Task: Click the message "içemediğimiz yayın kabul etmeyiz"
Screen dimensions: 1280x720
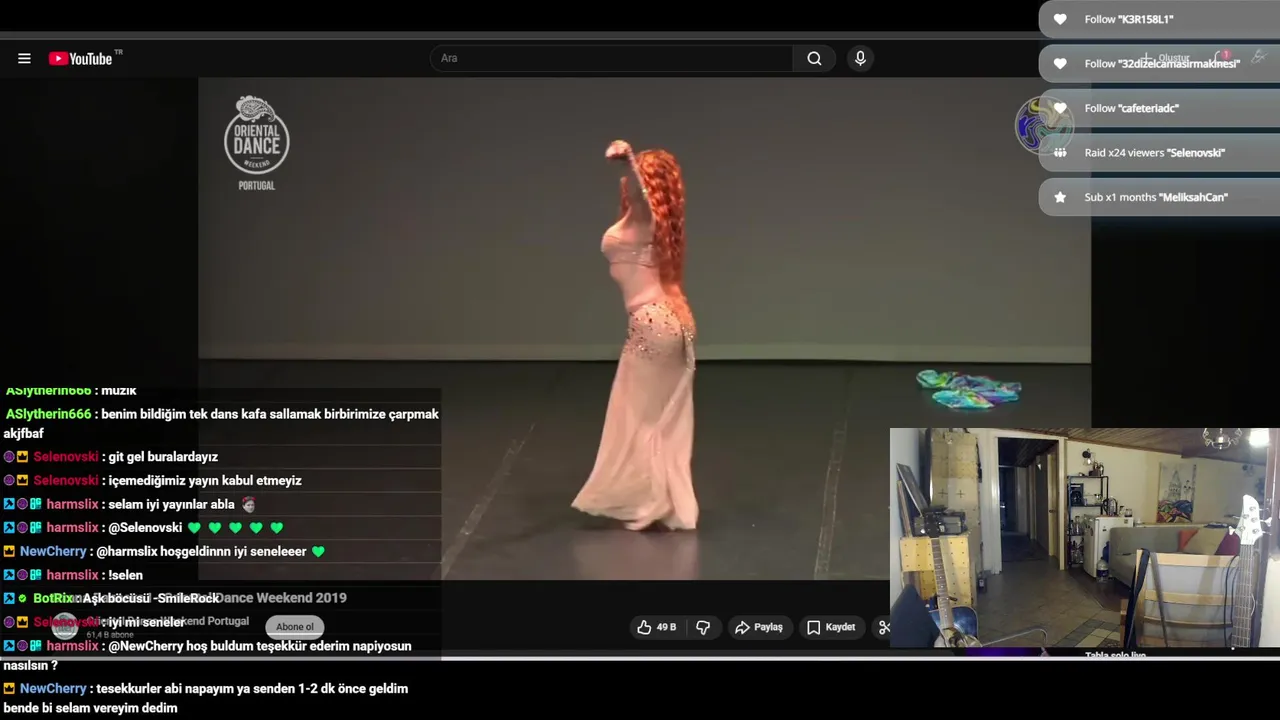Action: 205,481
